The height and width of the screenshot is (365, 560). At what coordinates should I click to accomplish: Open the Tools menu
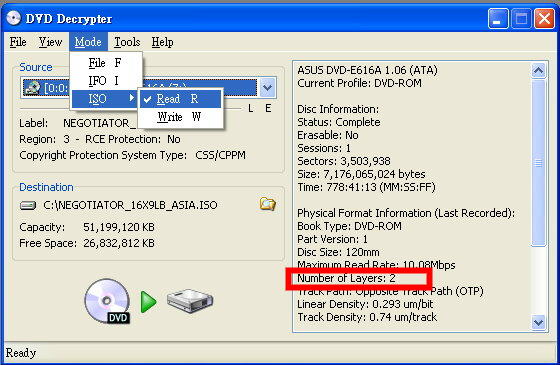click(x=127, y=42)
